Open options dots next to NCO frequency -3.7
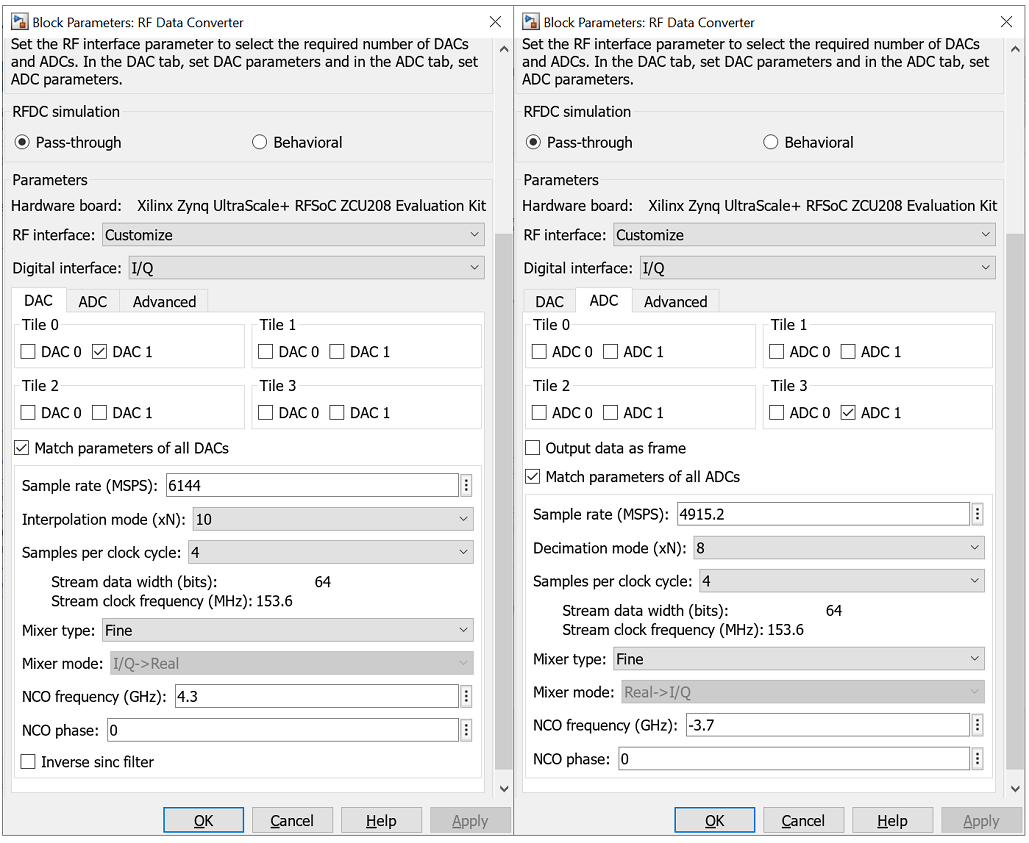1029x843 pixels. (977, 725)
